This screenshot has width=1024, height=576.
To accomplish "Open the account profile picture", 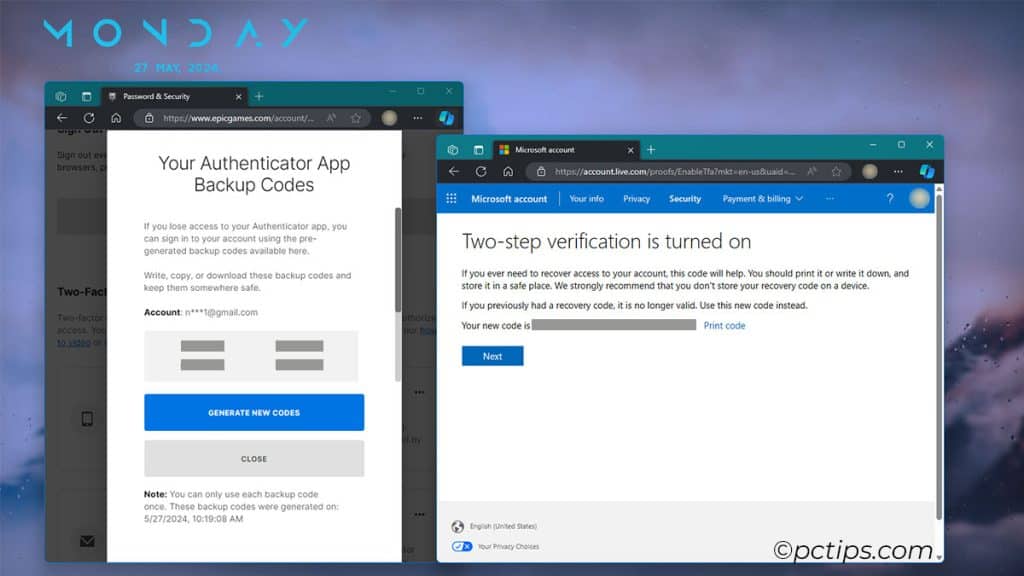I will (x=918, y=198).
